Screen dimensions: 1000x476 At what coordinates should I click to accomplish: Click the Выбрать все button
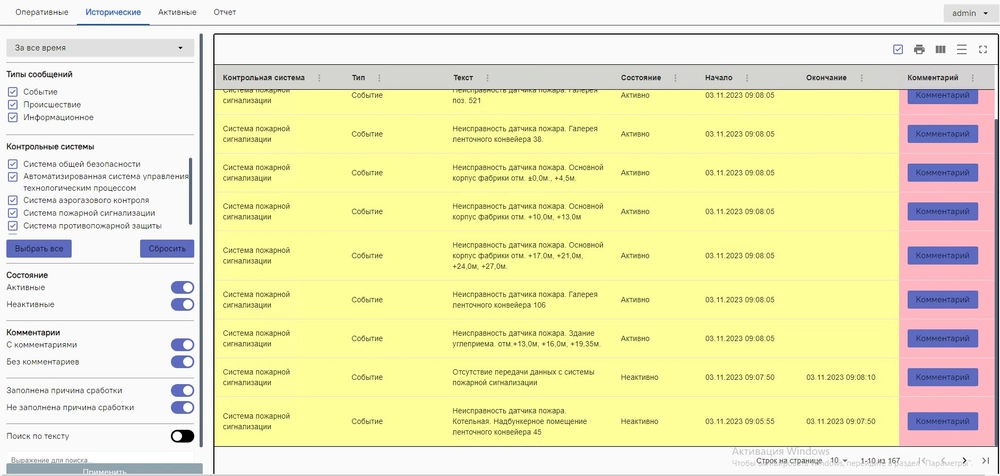click(39, 249)
